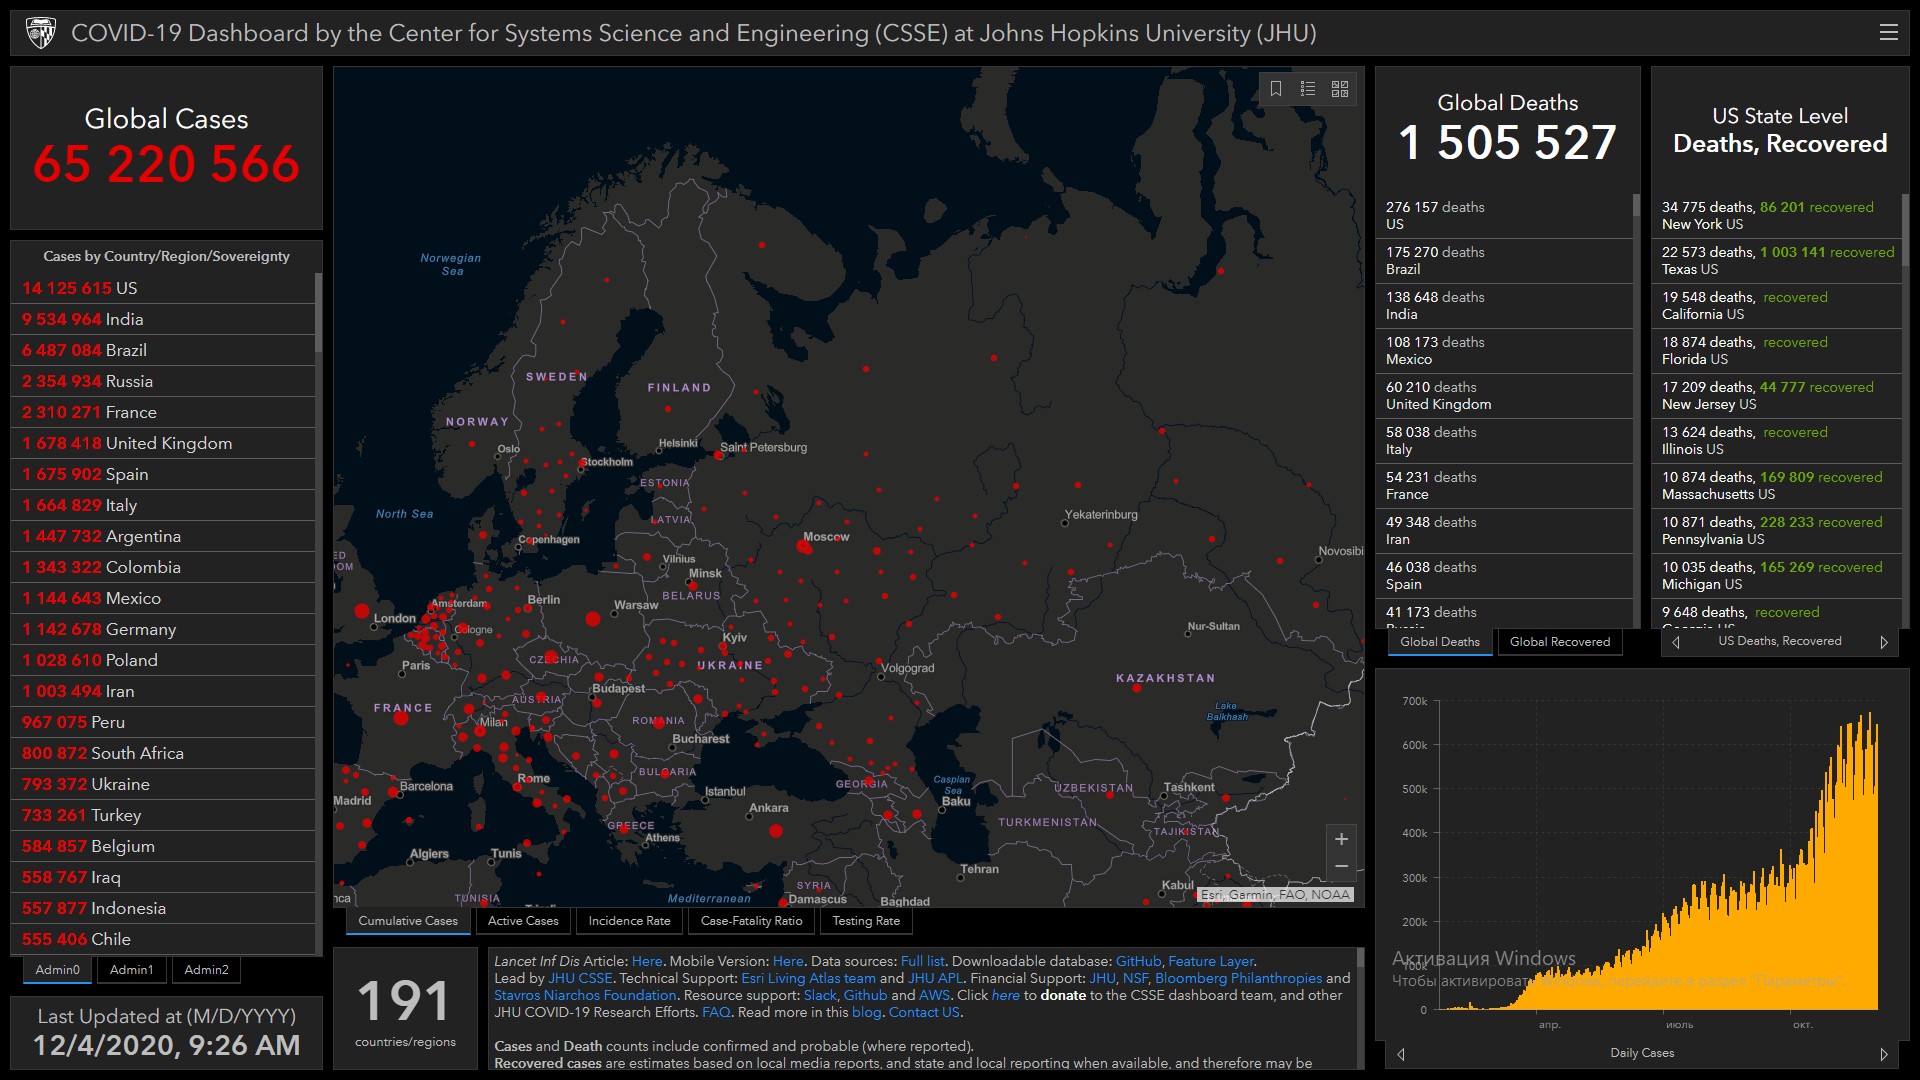The width and height of the screenshot is (1920, 1080).
Task: Switch to Global Recovered tab
Action: click(1560, 642)
